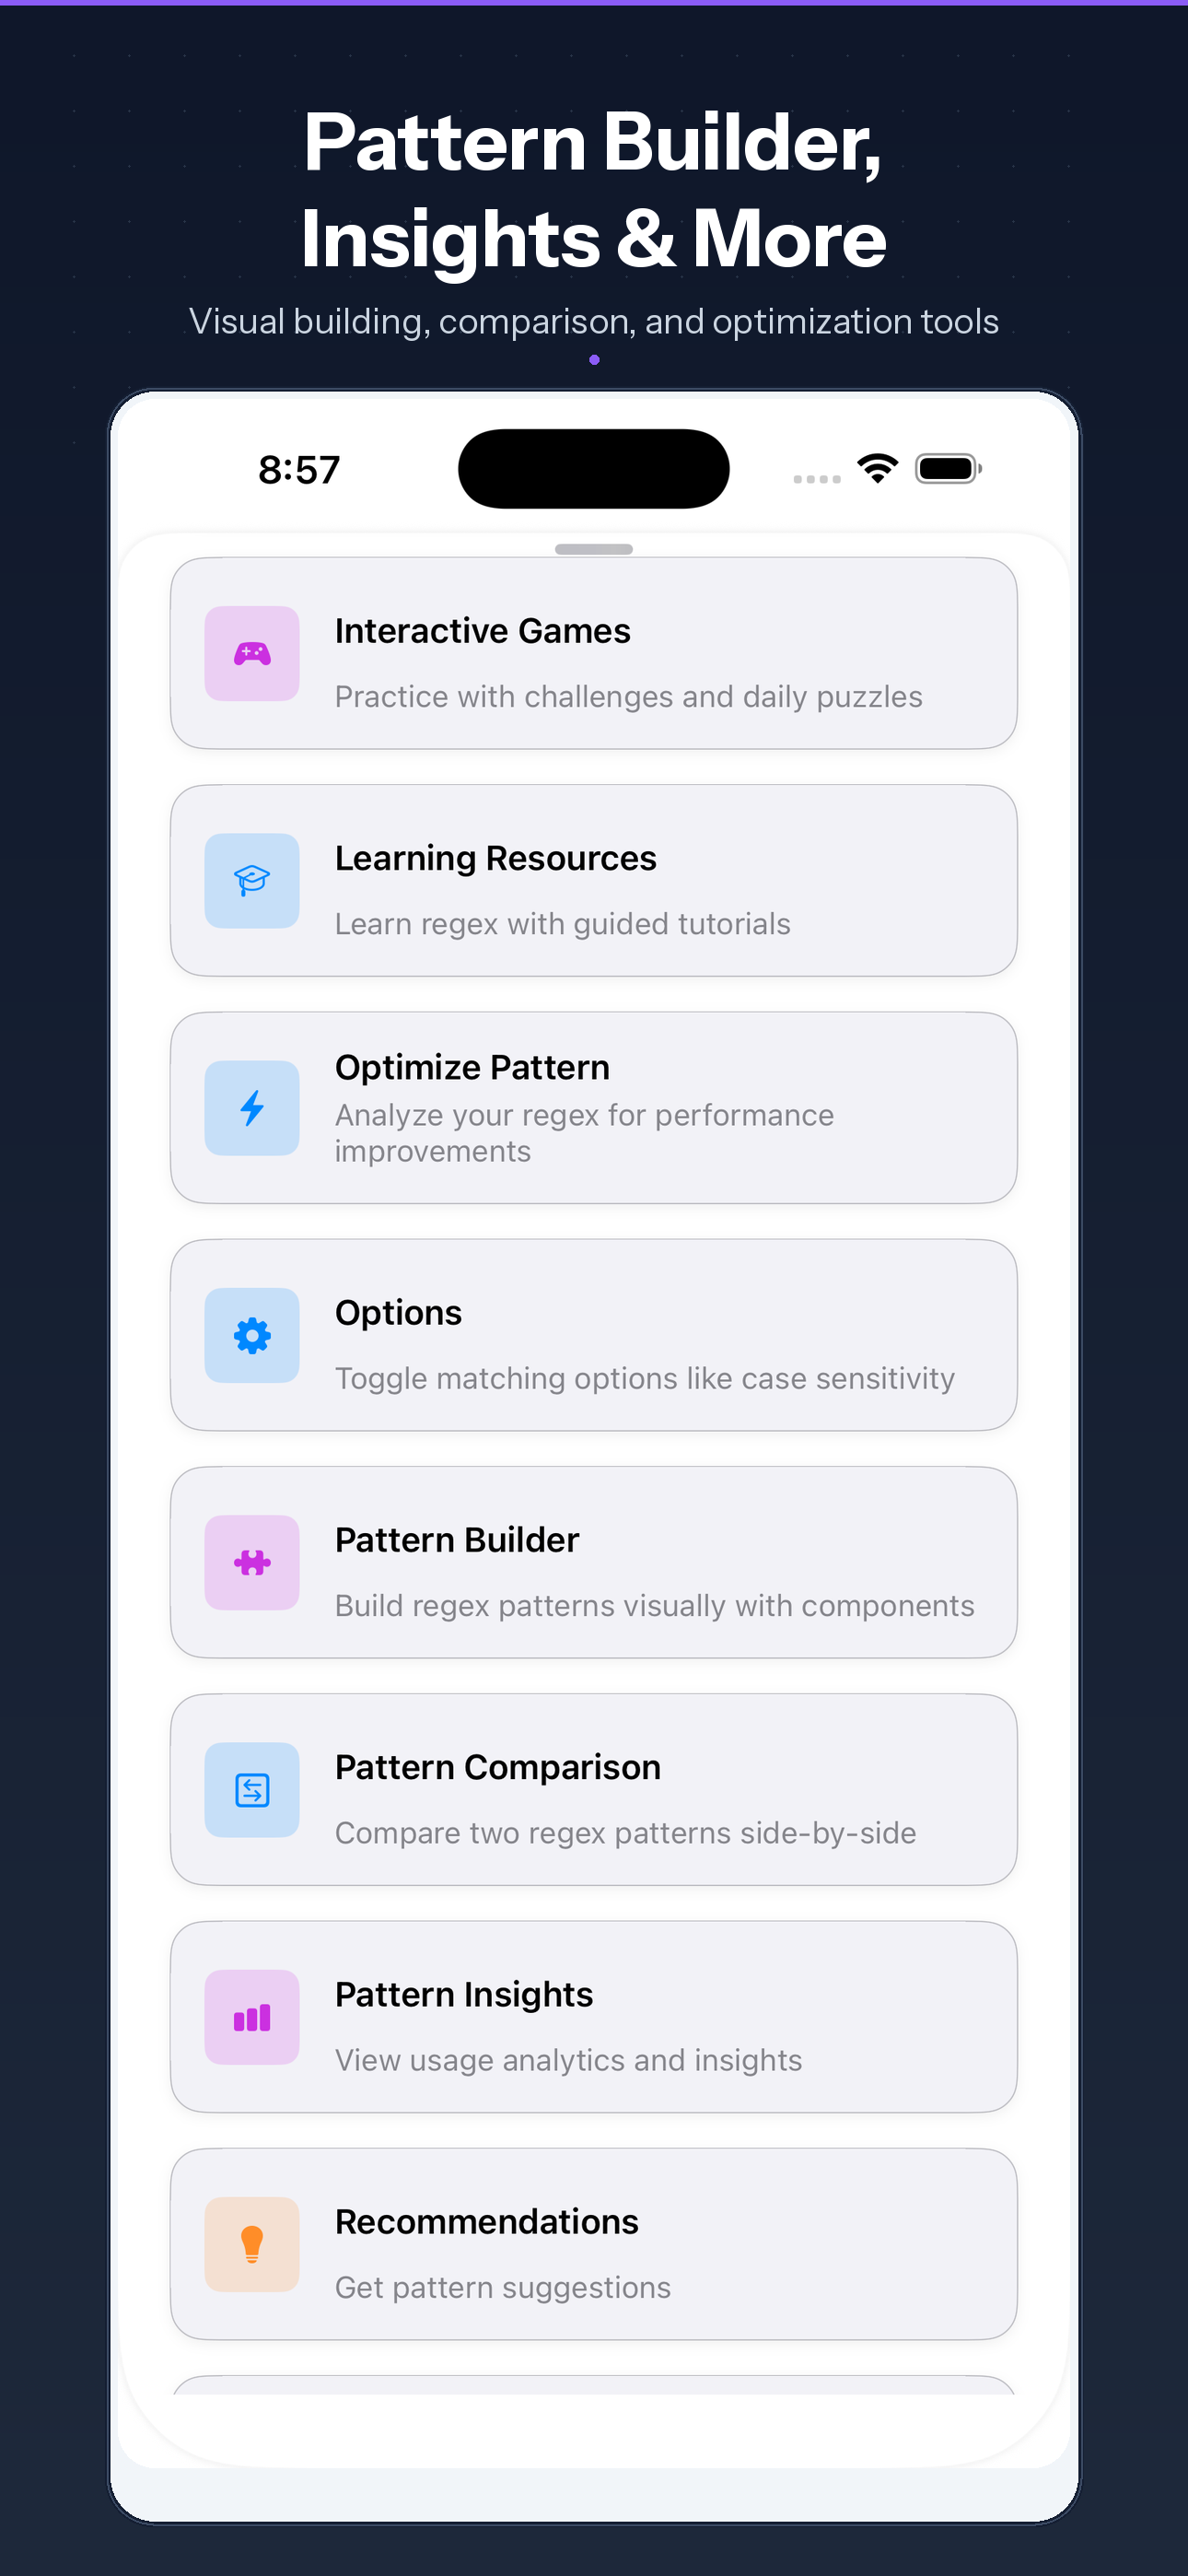Click the battery indicator in status bar
This screenshot has height=2576, width=1188.
click(x=946, y=467)
